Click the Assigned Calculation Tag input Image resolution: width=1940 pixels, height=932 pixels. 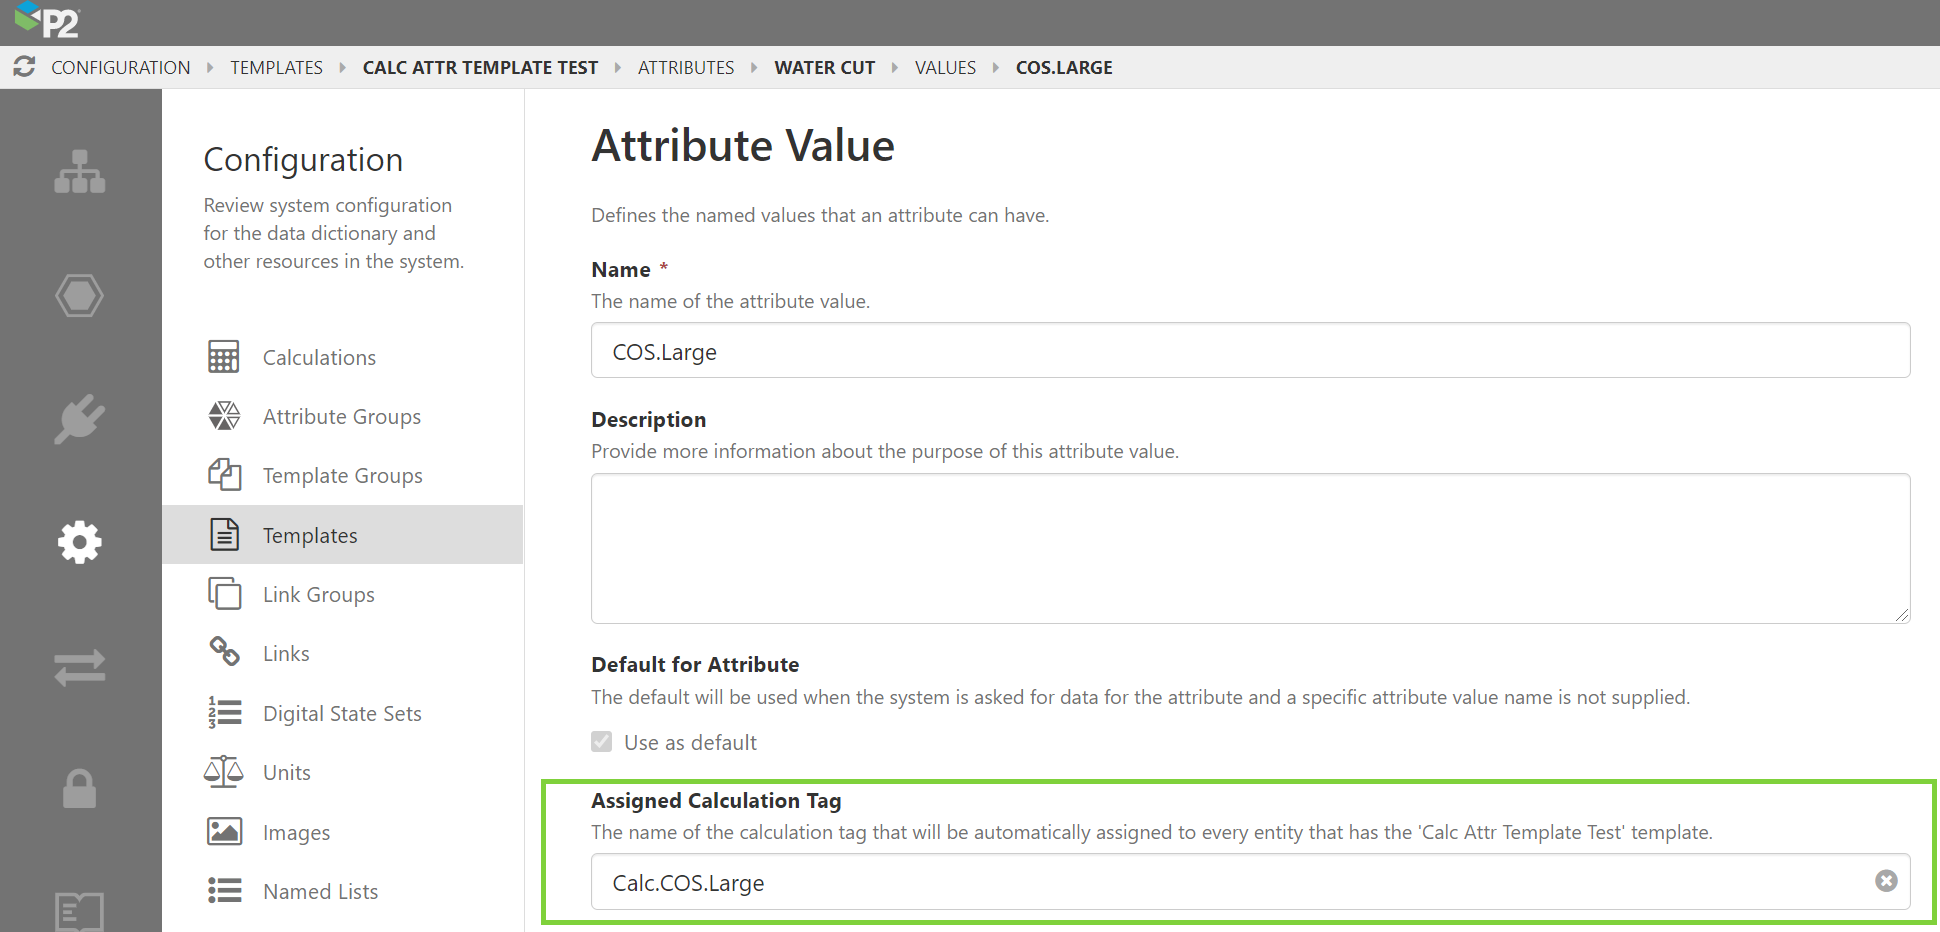(1230, 882)
